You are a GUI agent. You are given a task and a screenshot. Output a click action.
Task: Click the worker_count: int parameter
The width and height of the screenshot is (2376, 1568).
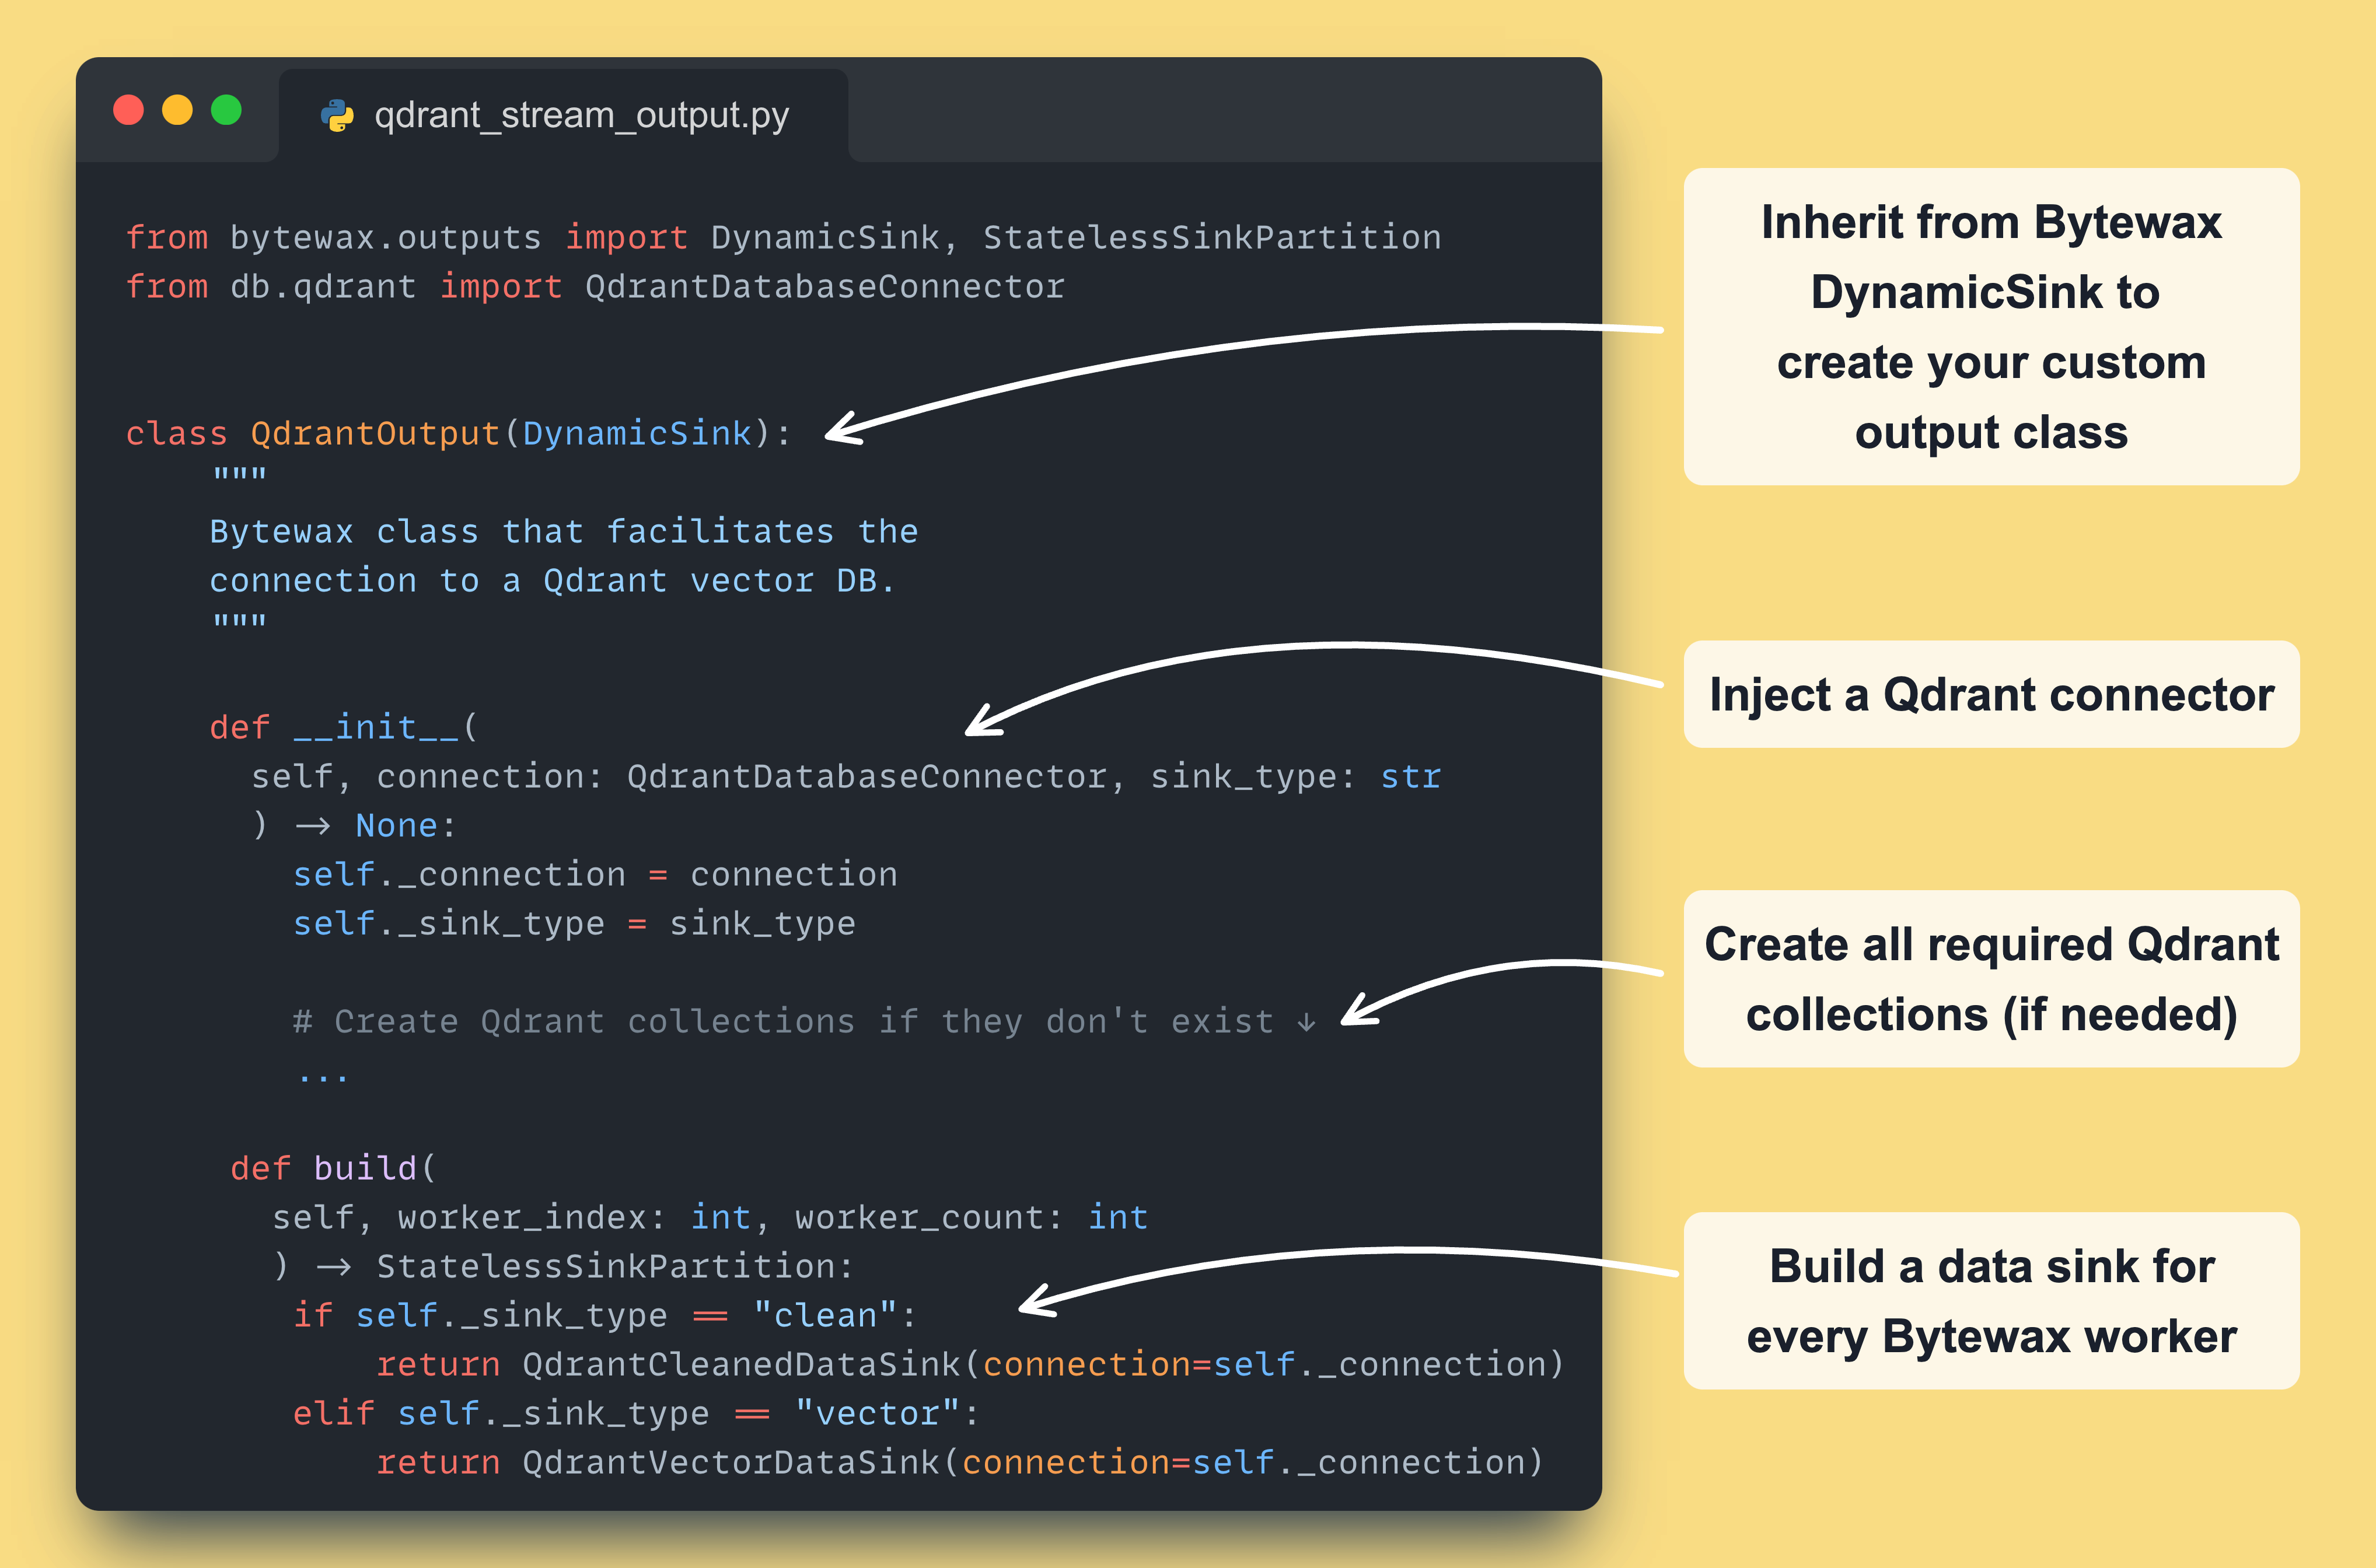(x=971, y=1218)
